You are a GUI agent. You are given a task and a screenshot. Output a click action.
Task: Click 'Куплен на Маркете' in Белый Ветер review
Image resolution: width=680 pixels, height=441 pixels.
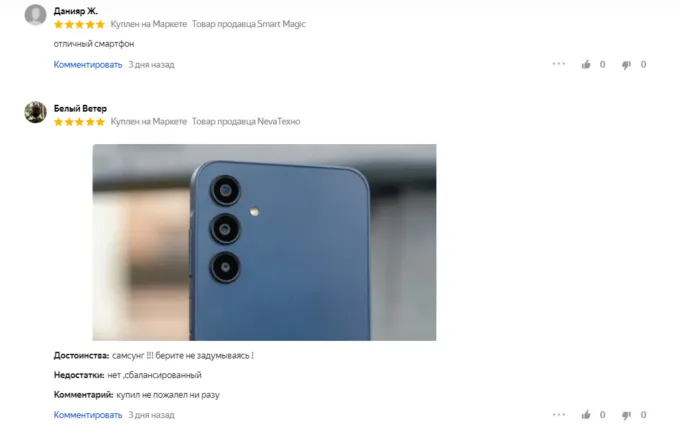(148, 121)
